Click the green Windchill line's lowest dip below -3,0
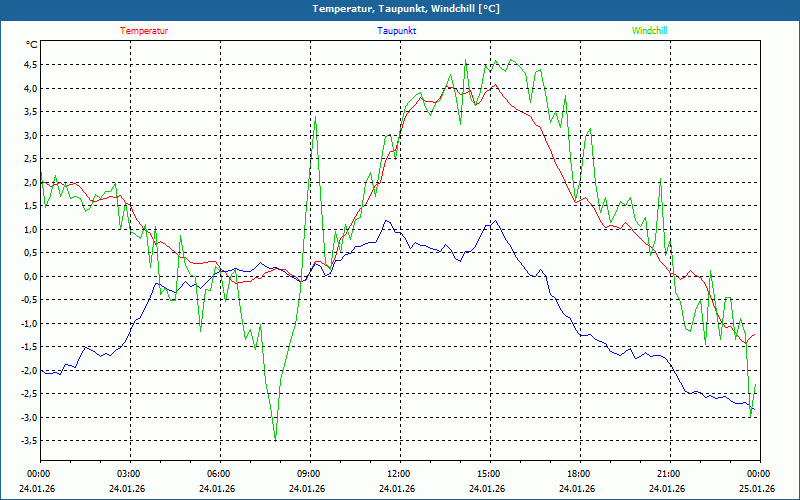This screenshot has width=800, height=500. tap(275, 438)
